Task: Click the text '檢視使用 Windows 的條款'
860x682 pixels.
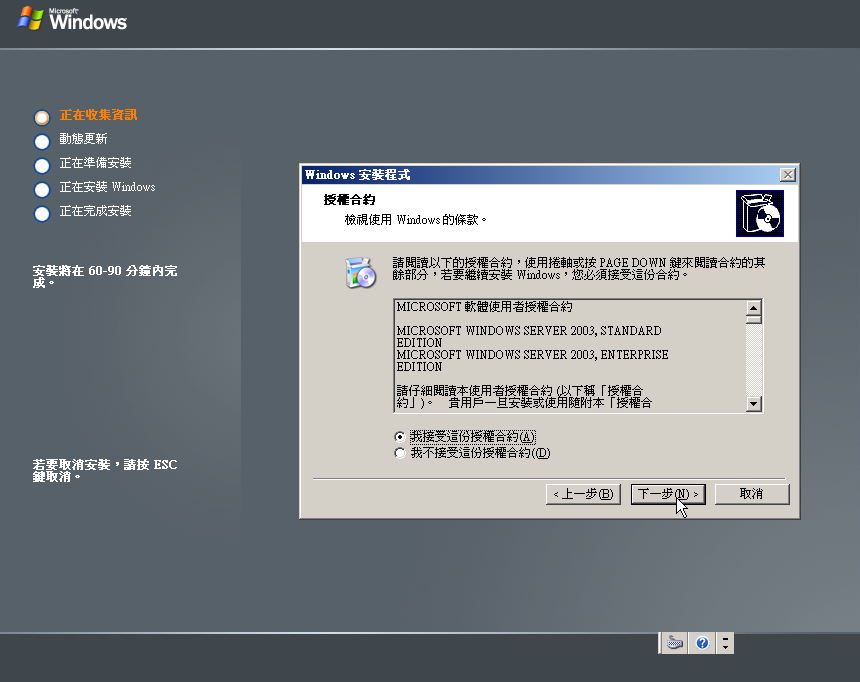Action: click(x=415, y=220)
